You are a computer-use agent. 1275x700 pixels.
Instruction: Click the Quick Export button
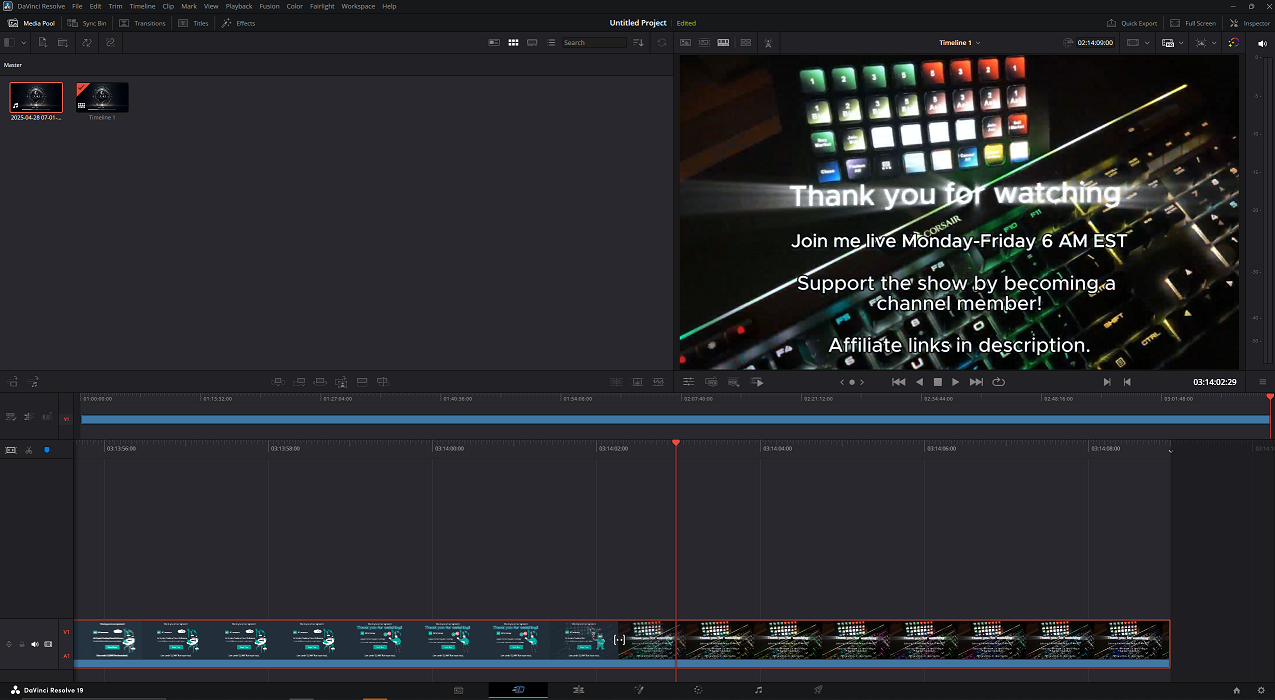tap(1132, 23)
